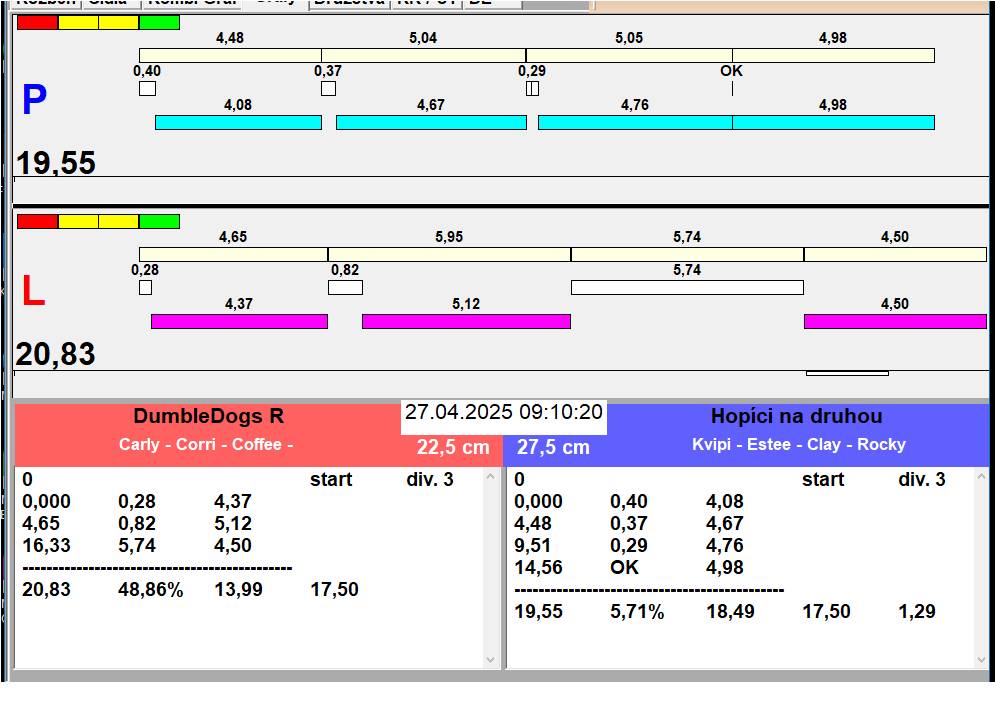Click the pale yellow 5,04 bar in lane P
Viewport: 995px width, 716px height.
[x=423, y=55]
